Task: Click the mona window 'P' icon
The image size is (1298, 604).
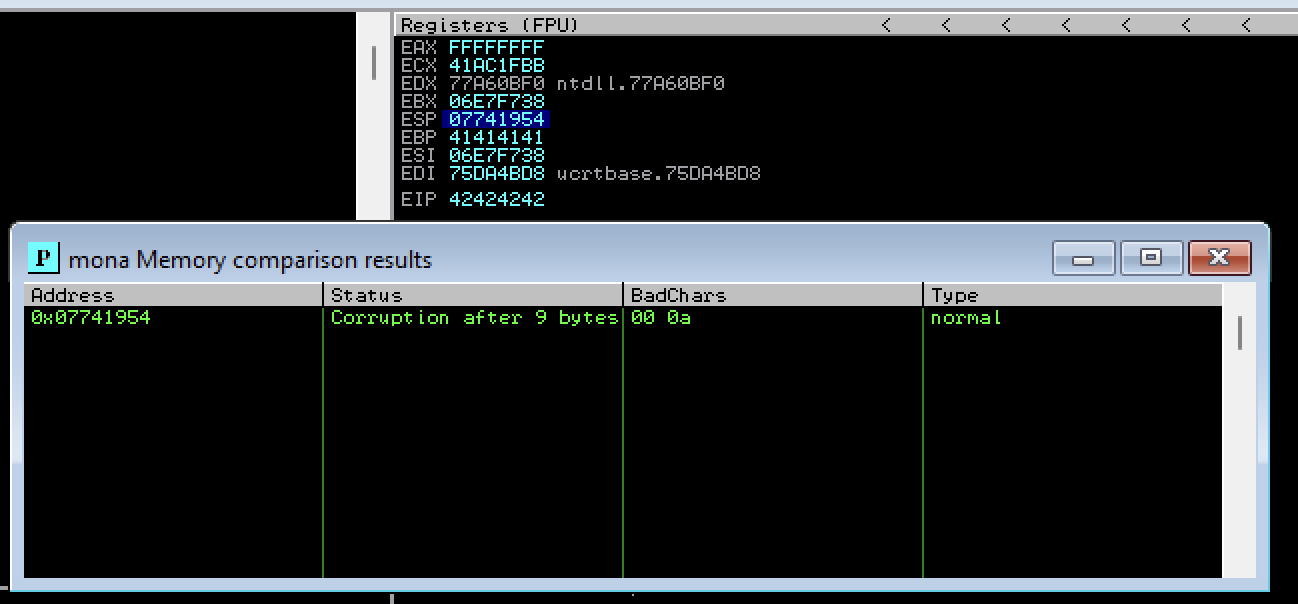Action: [42, 258]
